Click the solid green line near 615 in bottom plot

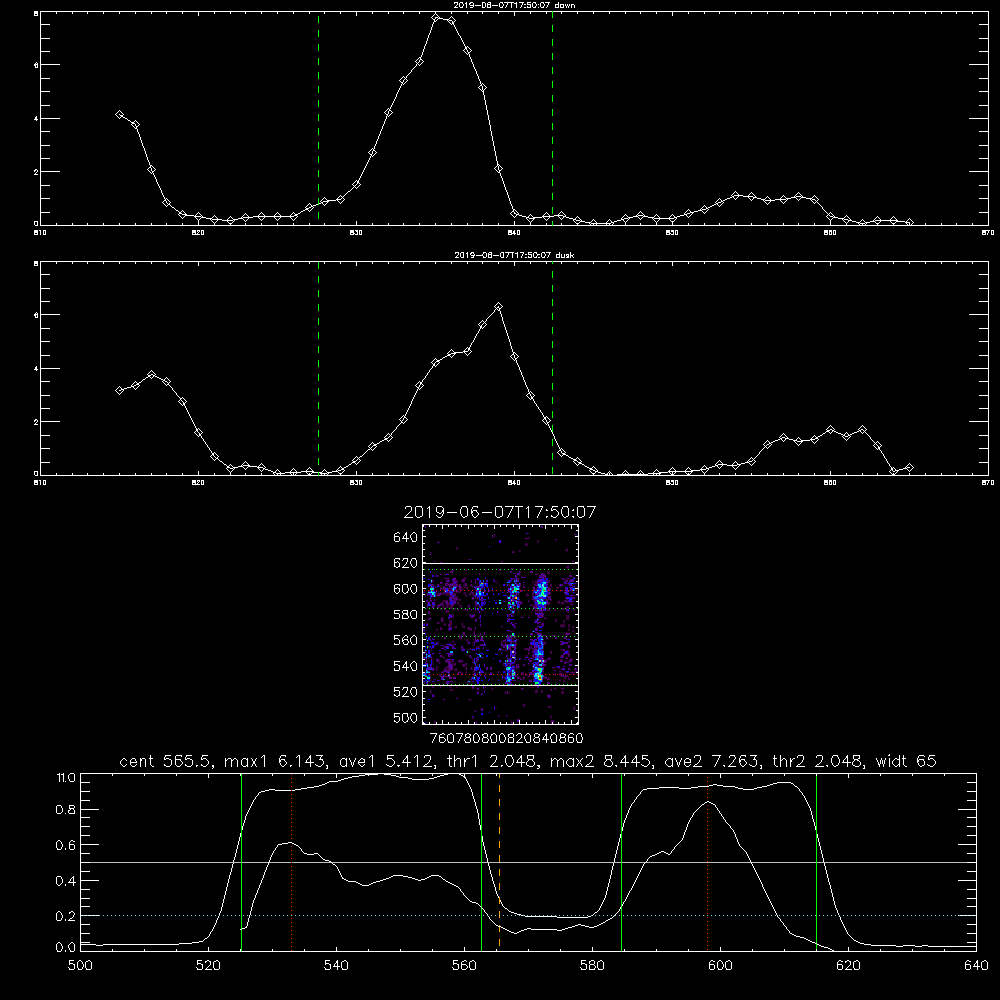pyautogui.click(x=816, y=861)
